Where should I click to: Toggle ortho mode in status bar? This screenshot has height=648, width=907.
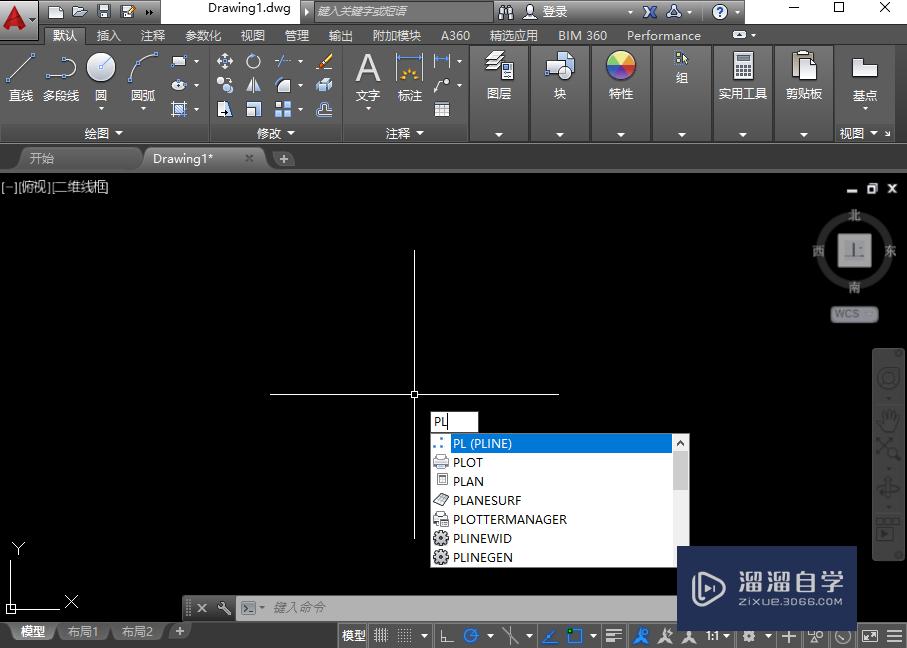coord(446,636)
